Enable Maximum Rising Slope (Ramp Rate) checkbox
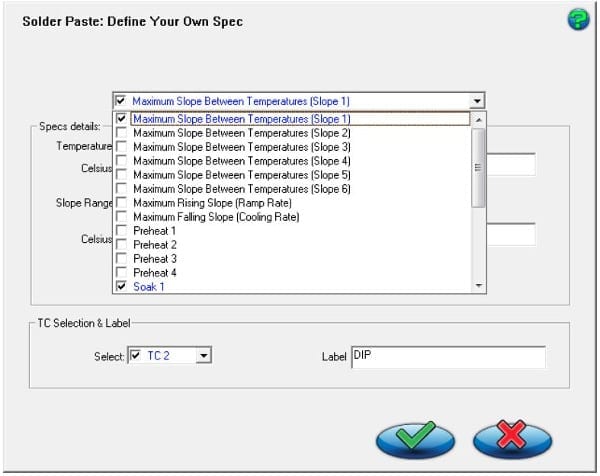Image resolution: width=600 pixels, height=476 pixels. [x=121, y=202]
